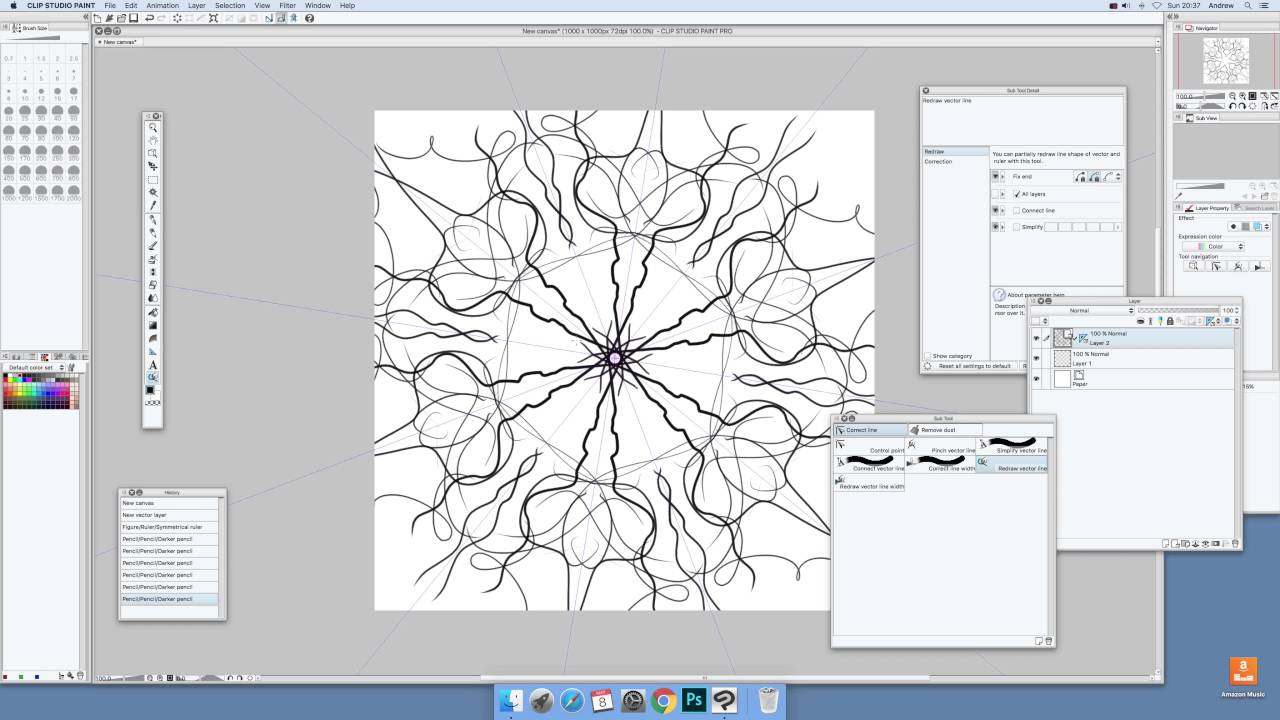Choose the Correct line width sub tool
The height and width of the screenshot is (720, 1280).
point(941,463)
